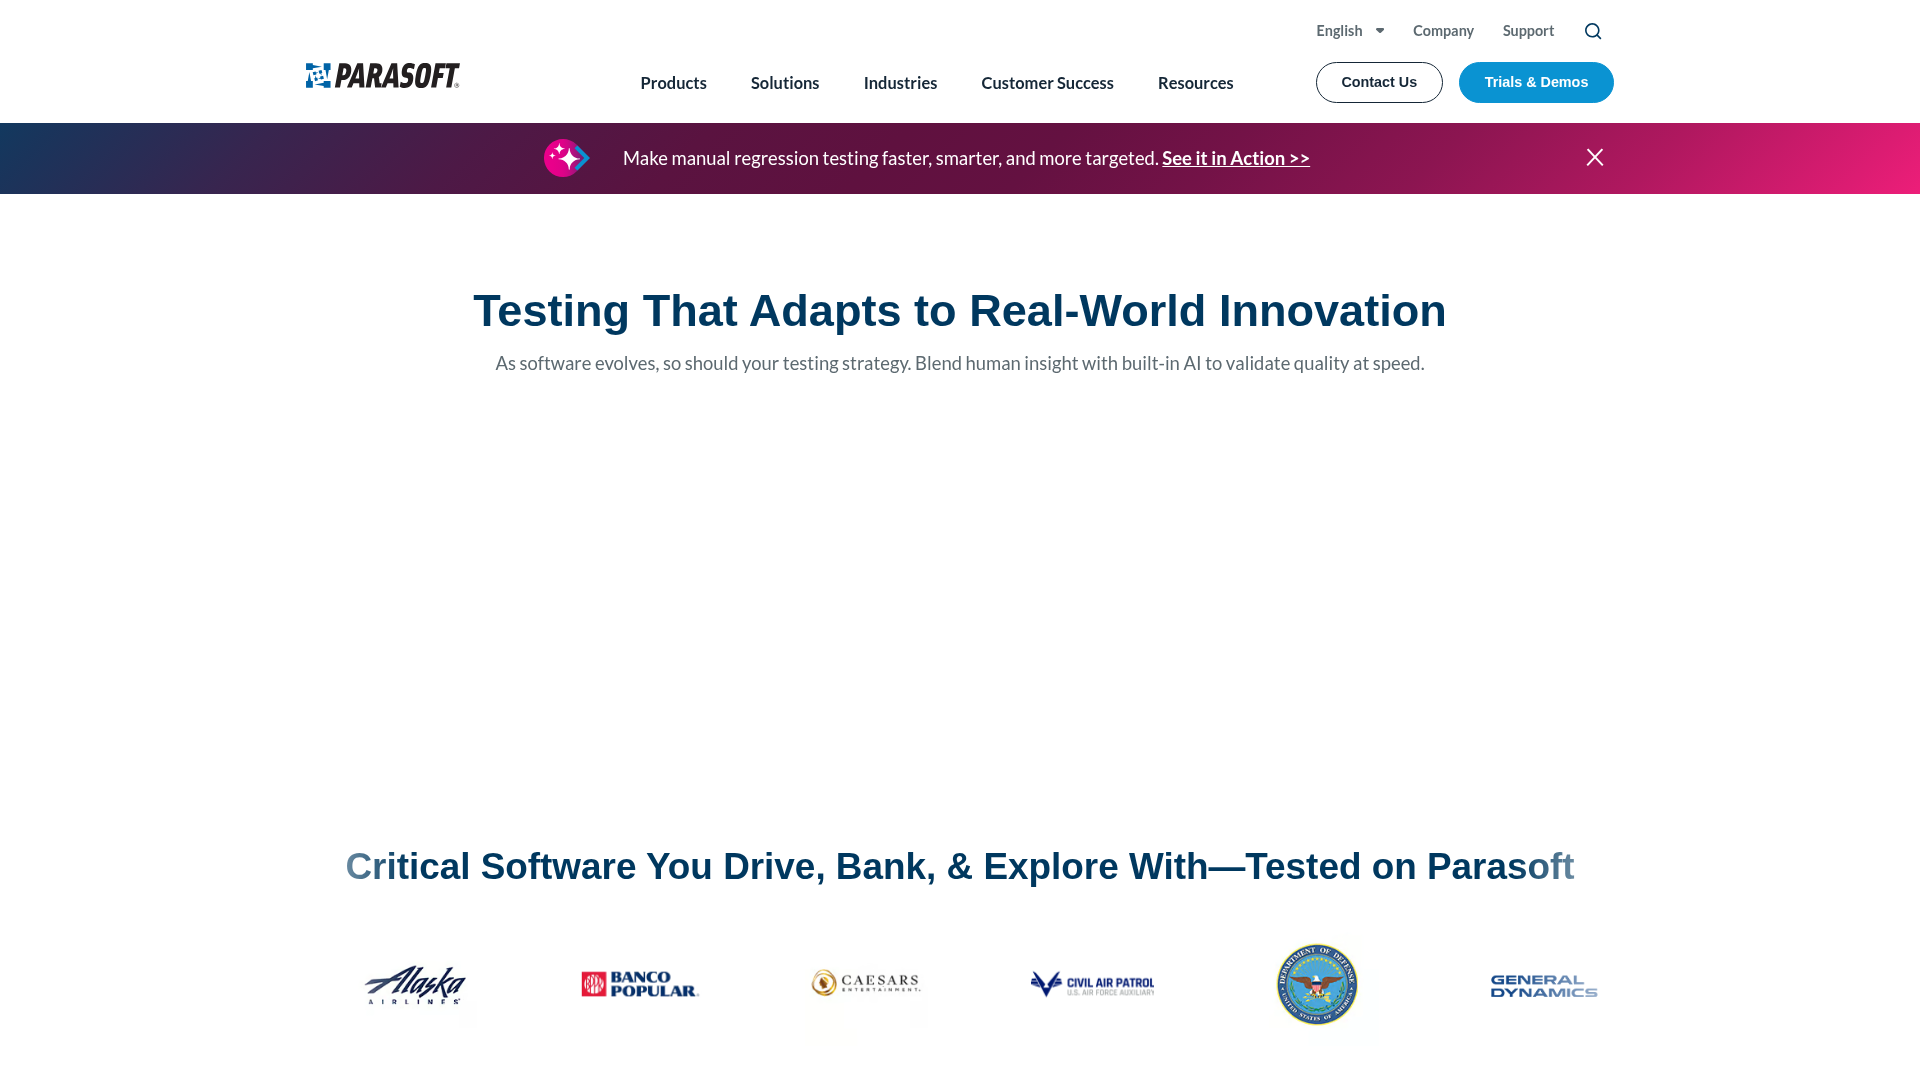
Task: Expand the Products menu
Action: pos(673,83)
